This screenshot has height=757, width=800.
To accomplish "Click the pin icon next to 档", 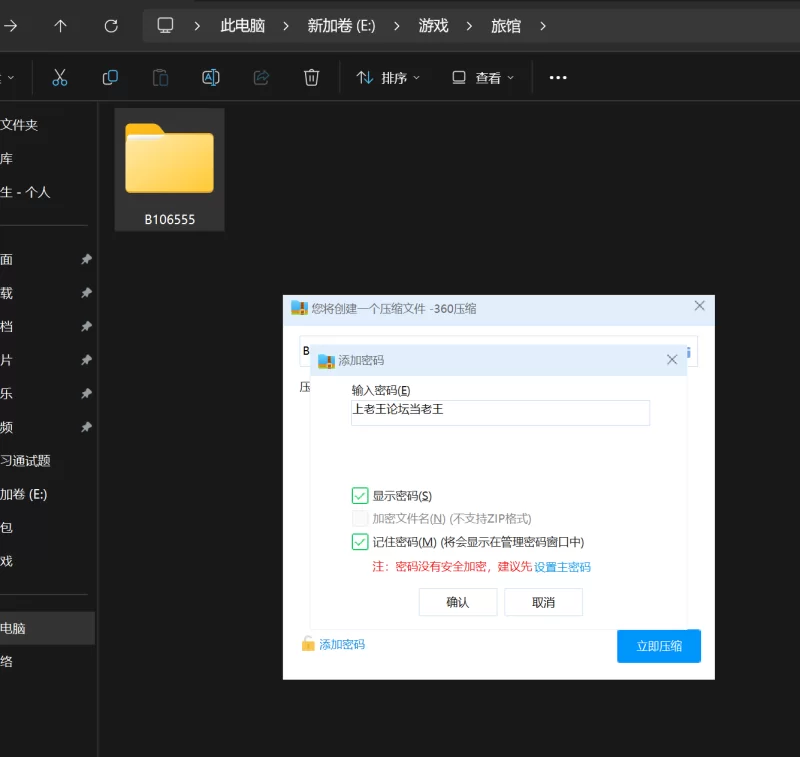I will pos(86,326).
